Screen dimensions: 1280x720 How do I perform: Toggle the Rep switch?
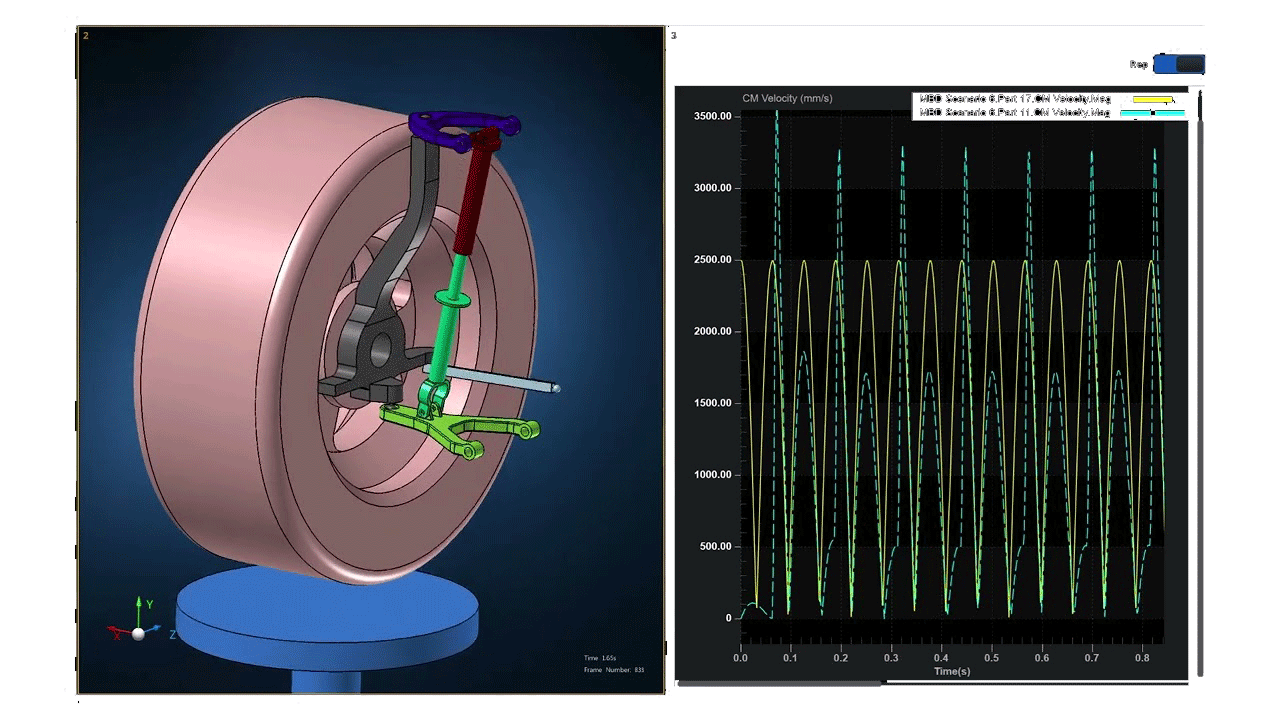[x=1178, y=64]
